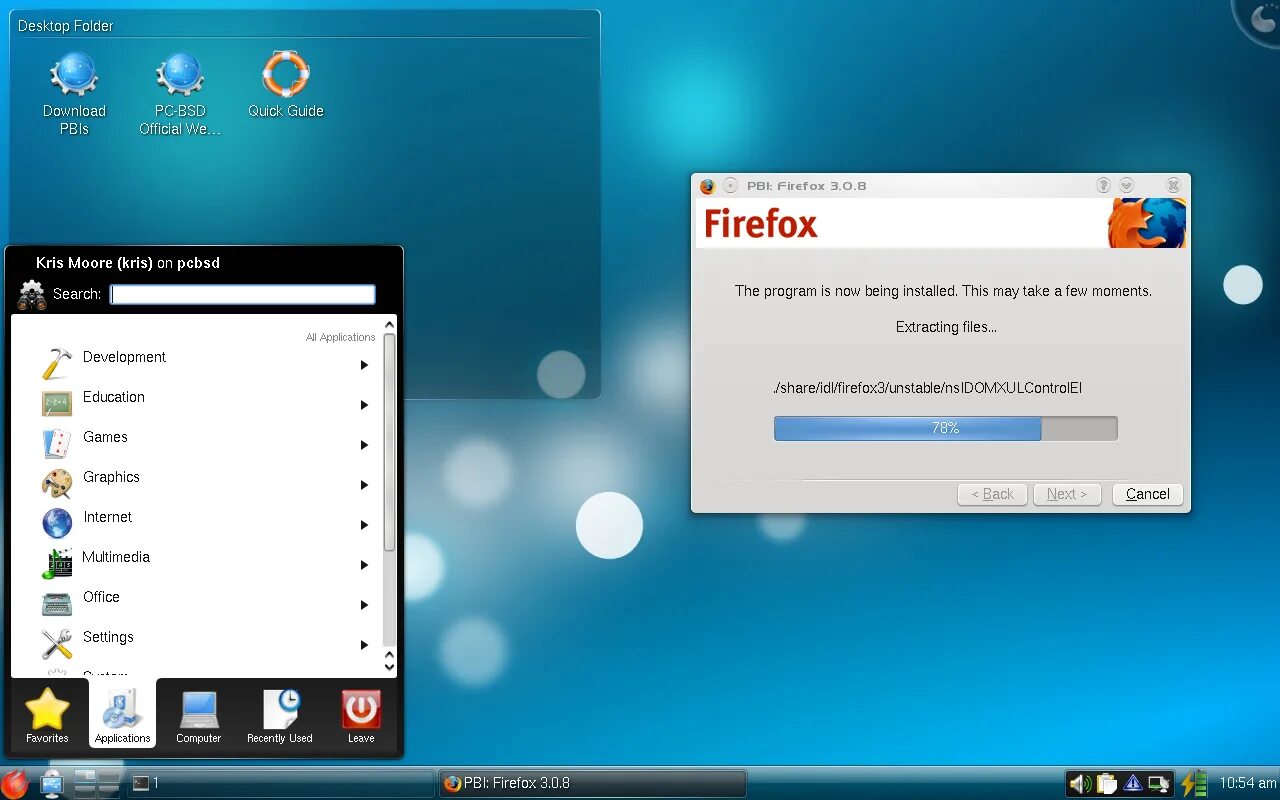
Task: Open the Leave tab
Action: click(361, 715)
